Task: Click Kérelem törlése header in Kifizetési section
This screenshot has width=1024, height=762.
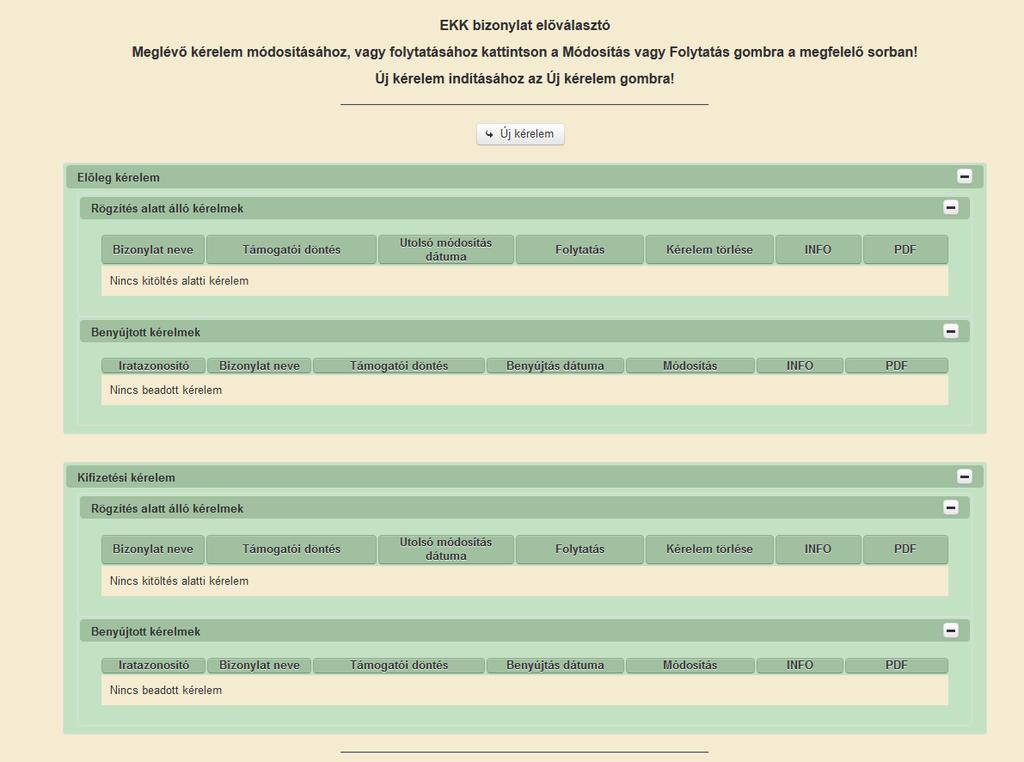Action: point(709,549)
